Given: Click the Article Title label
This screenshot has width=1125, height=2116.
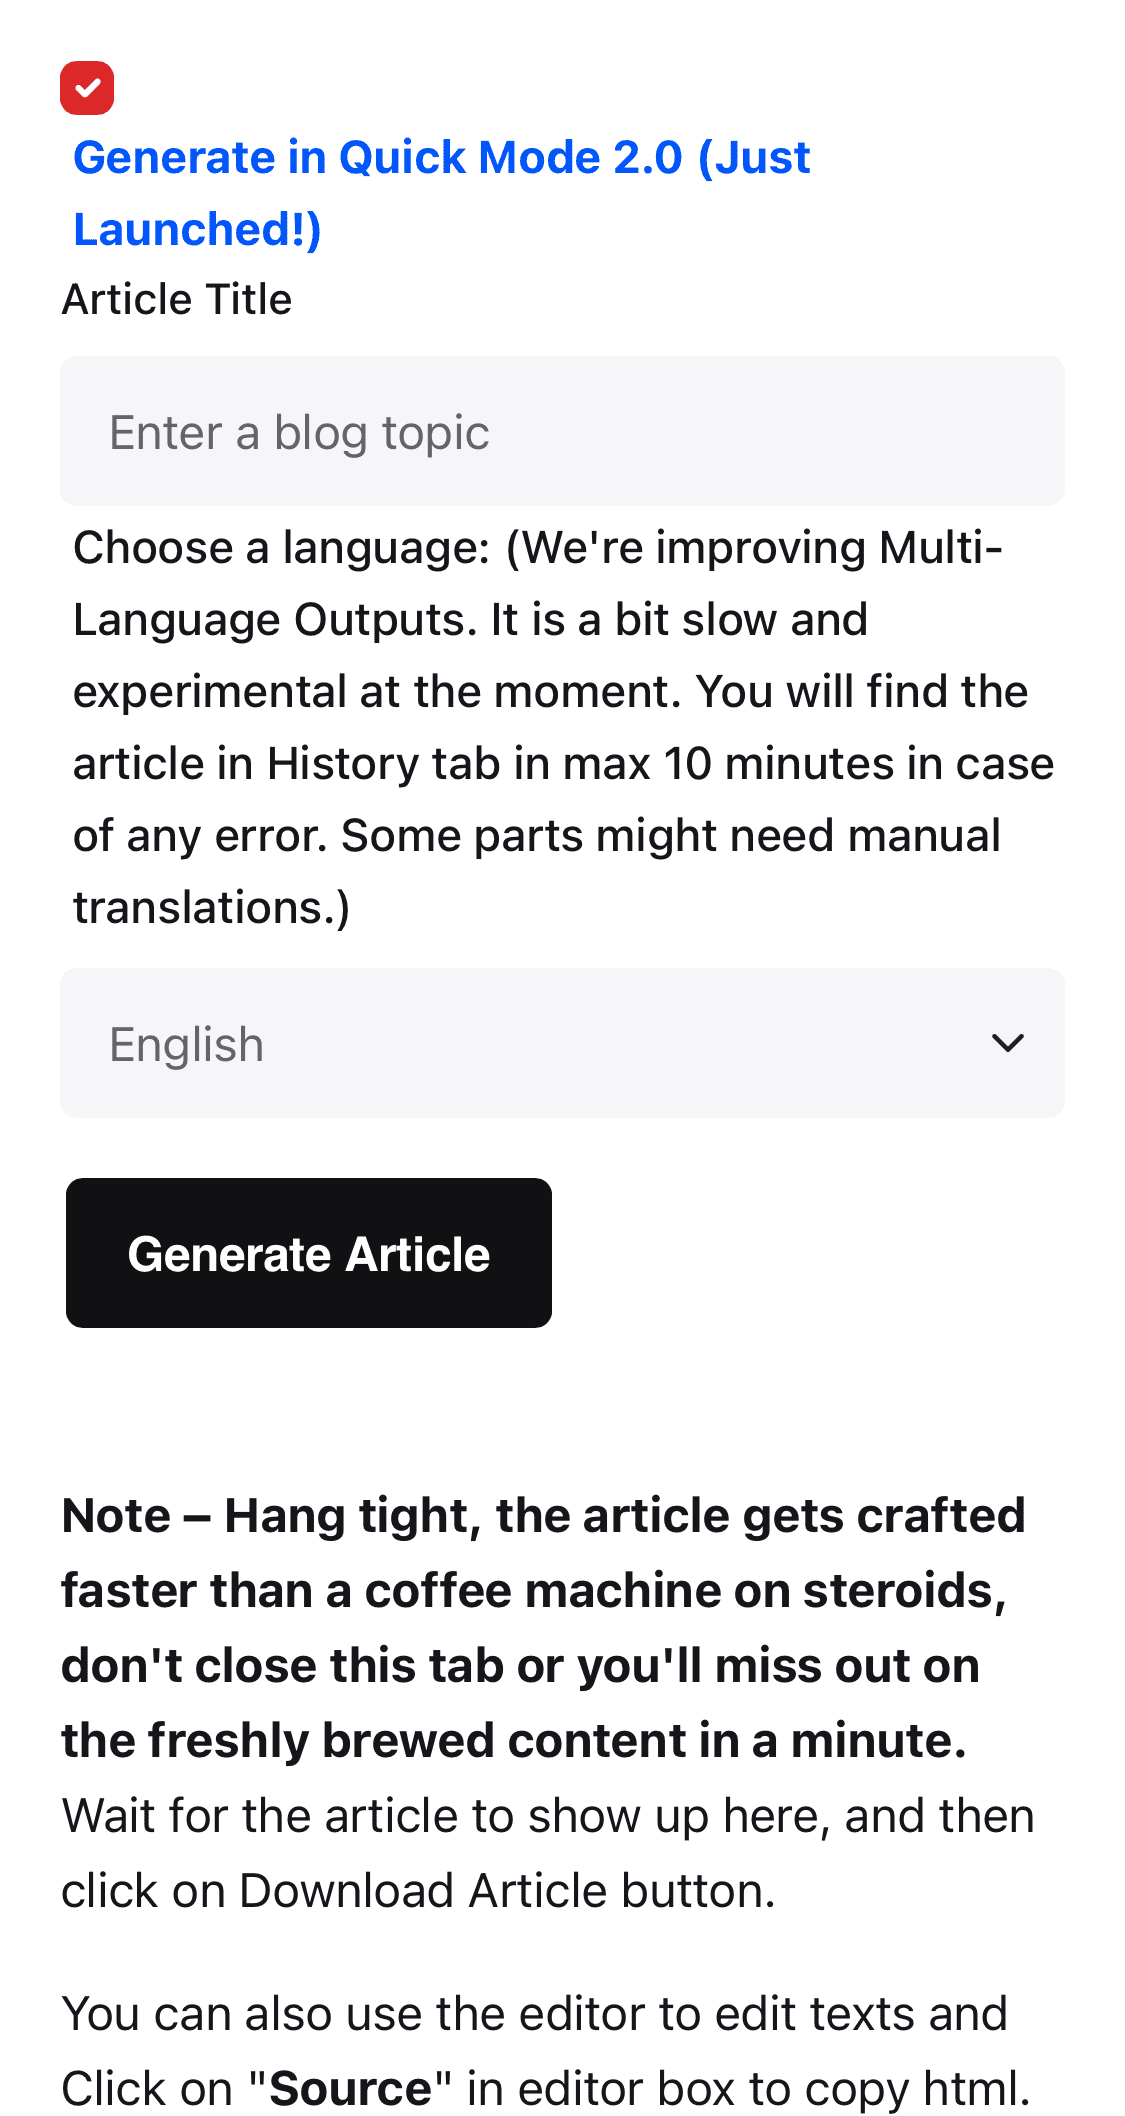Looking at the screenshot, I should (177, 297).
